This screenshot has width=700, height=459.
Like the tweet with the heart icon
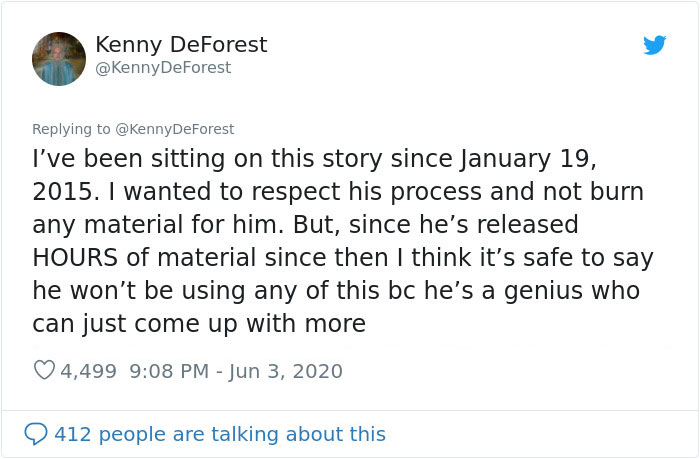[44, 371]
